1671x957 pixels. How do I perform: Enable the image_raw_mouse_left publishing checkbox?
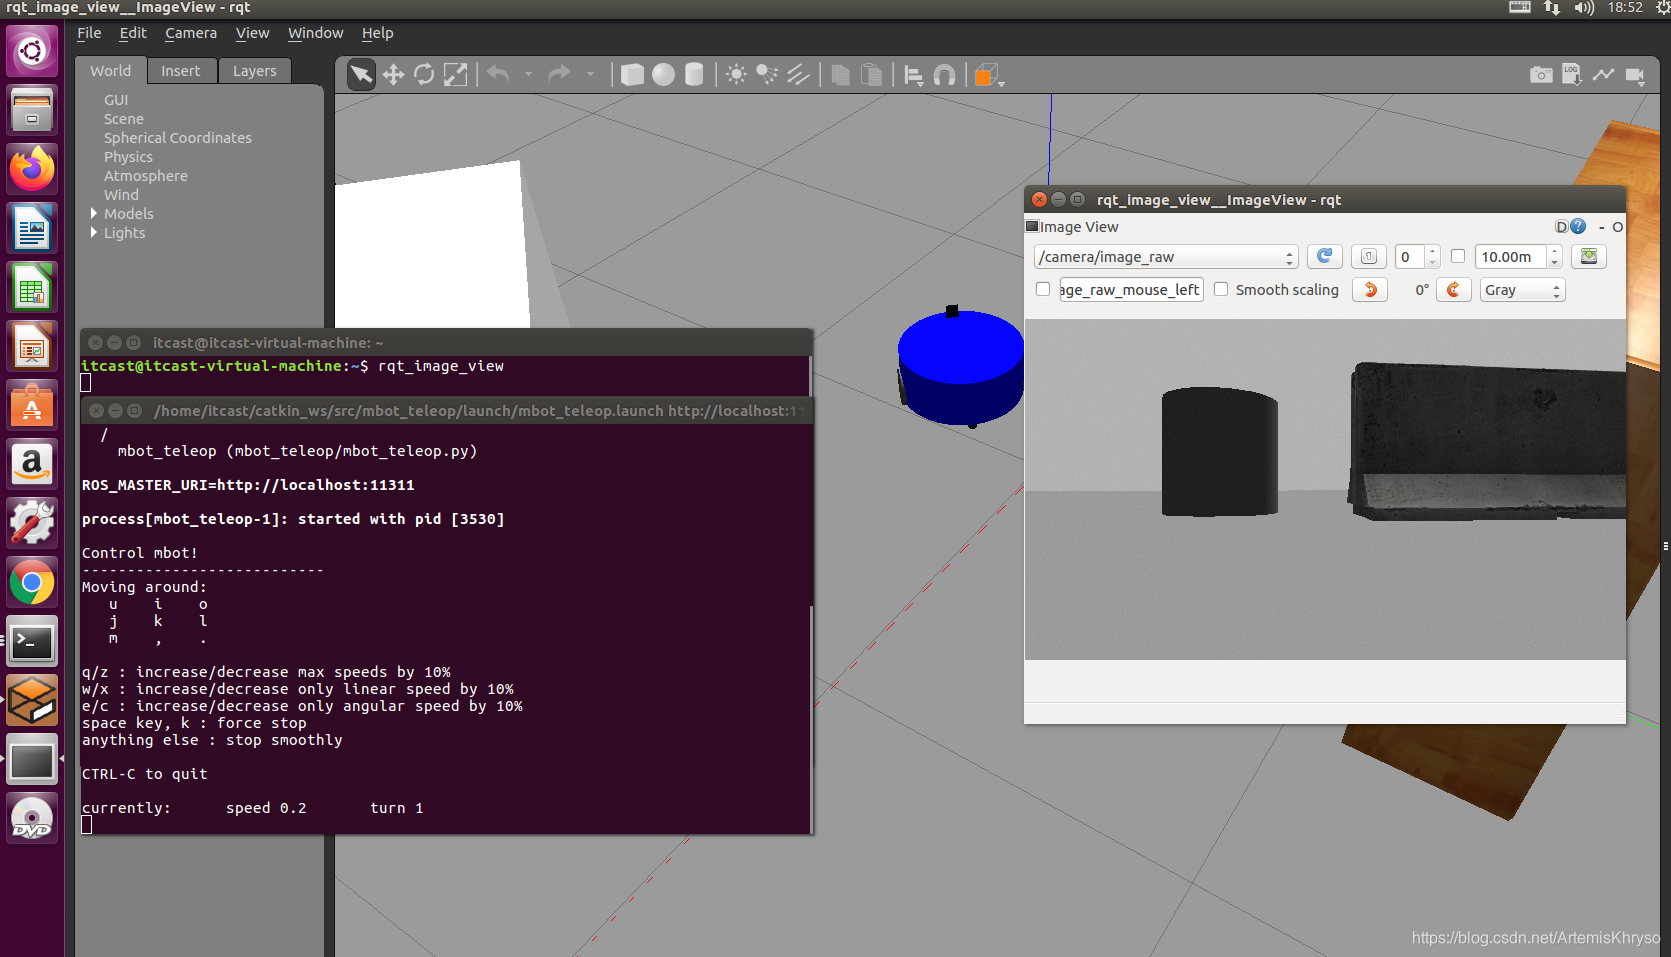(1043, 289)
